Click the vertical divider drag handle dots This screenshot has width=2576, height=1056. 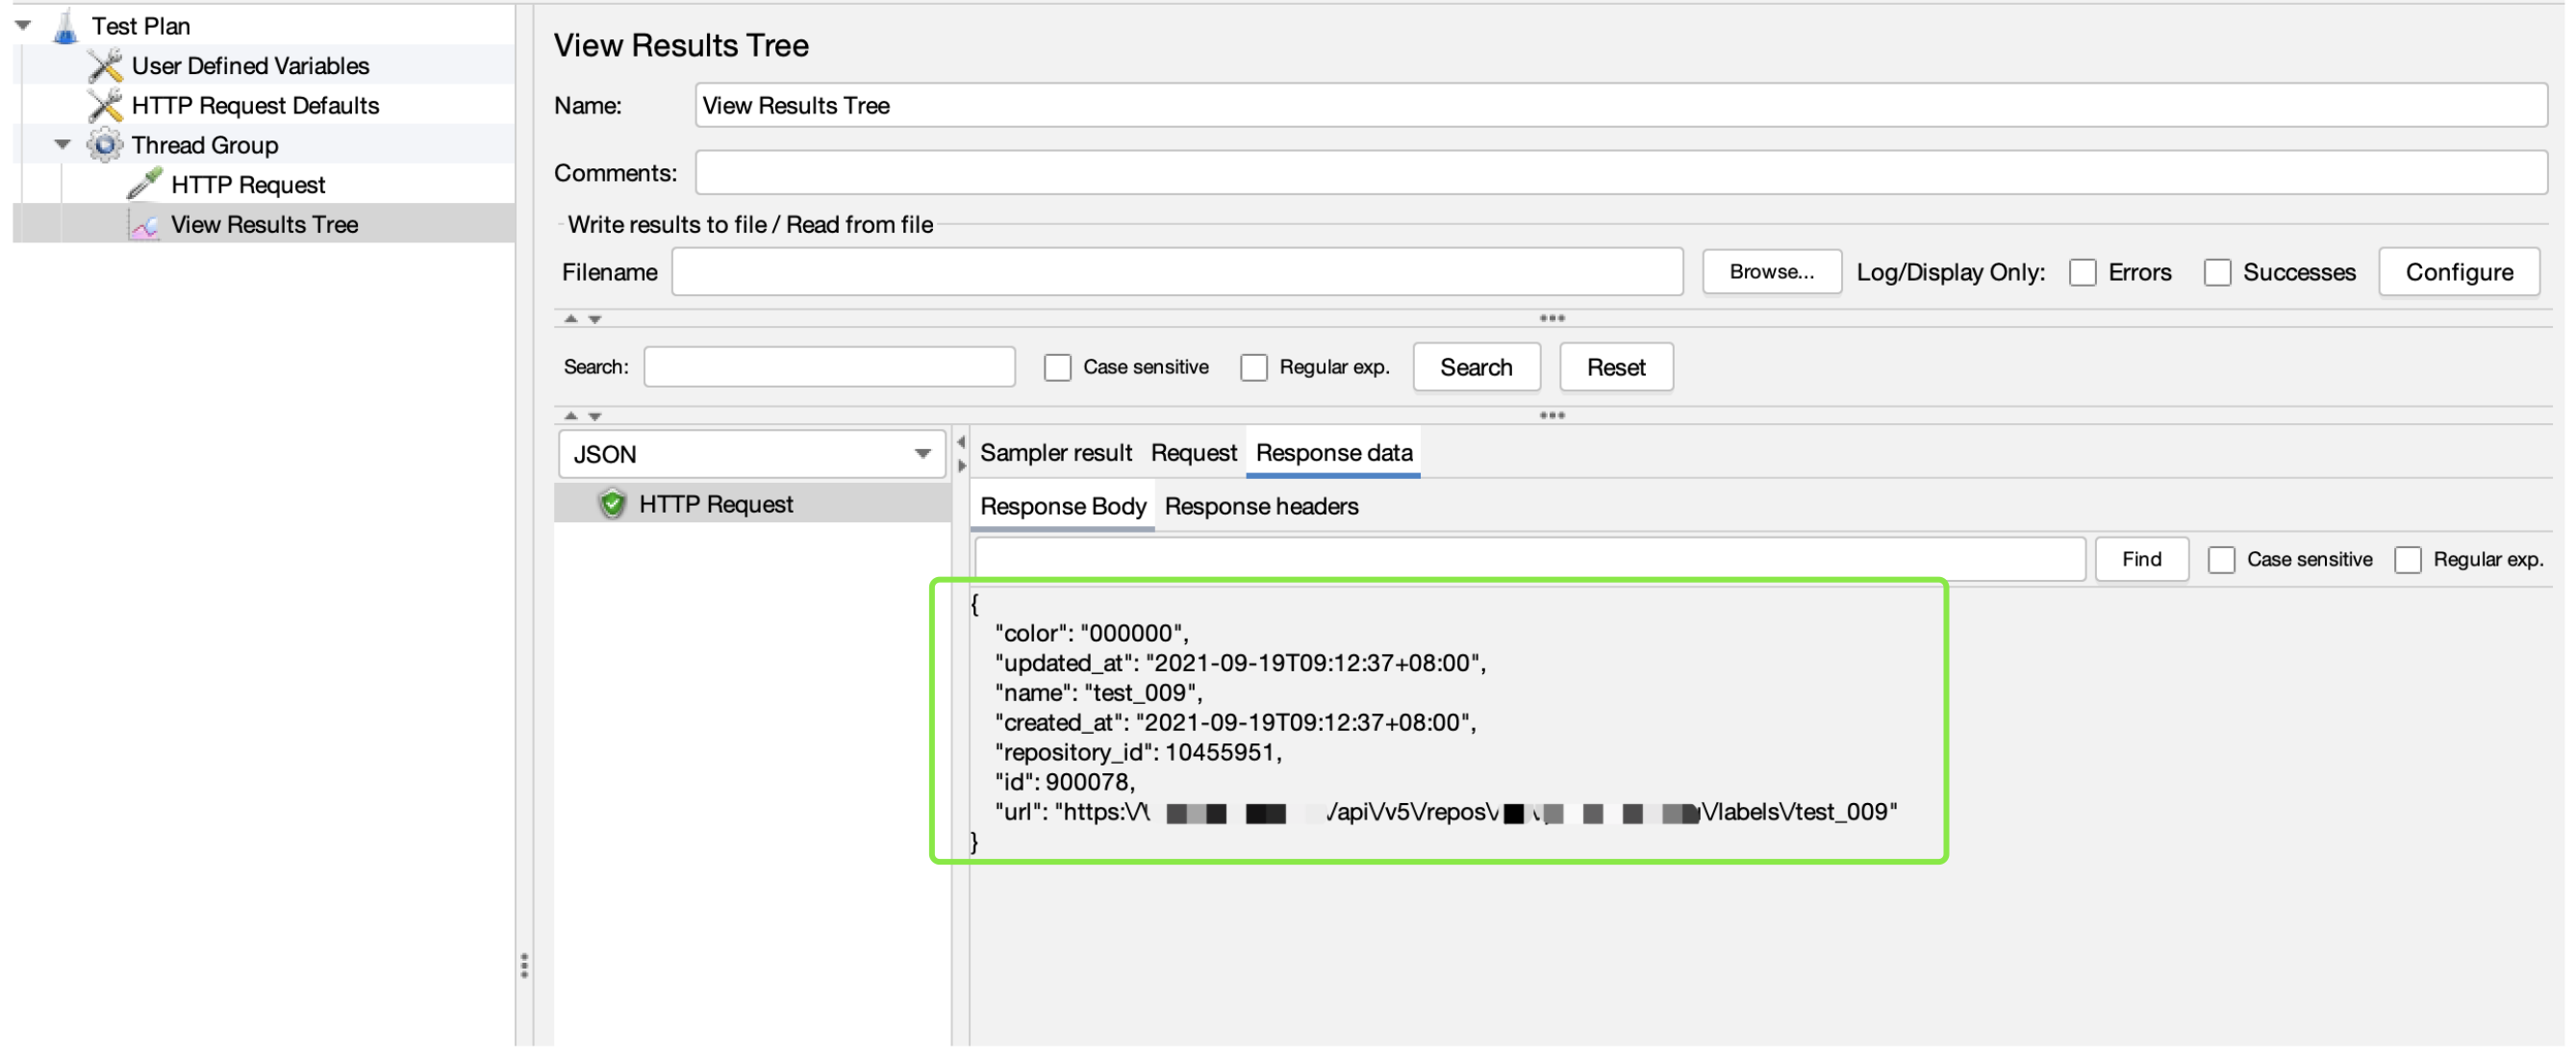pos(525,968)
